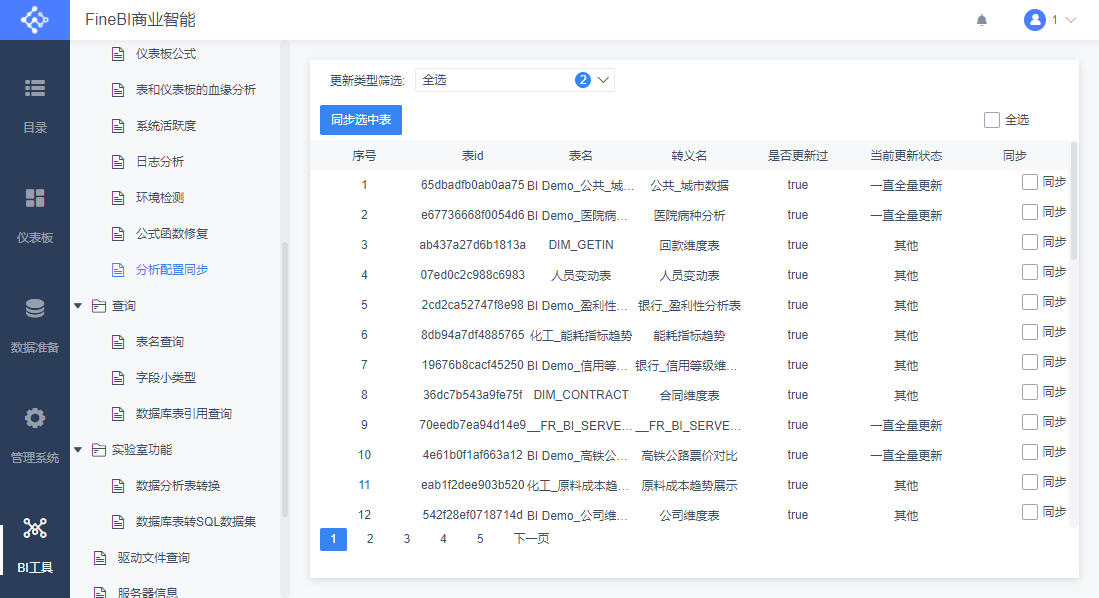Click the document icon beside 系统活跃度
1099x598 pixels.
click(x=118, y=126)
